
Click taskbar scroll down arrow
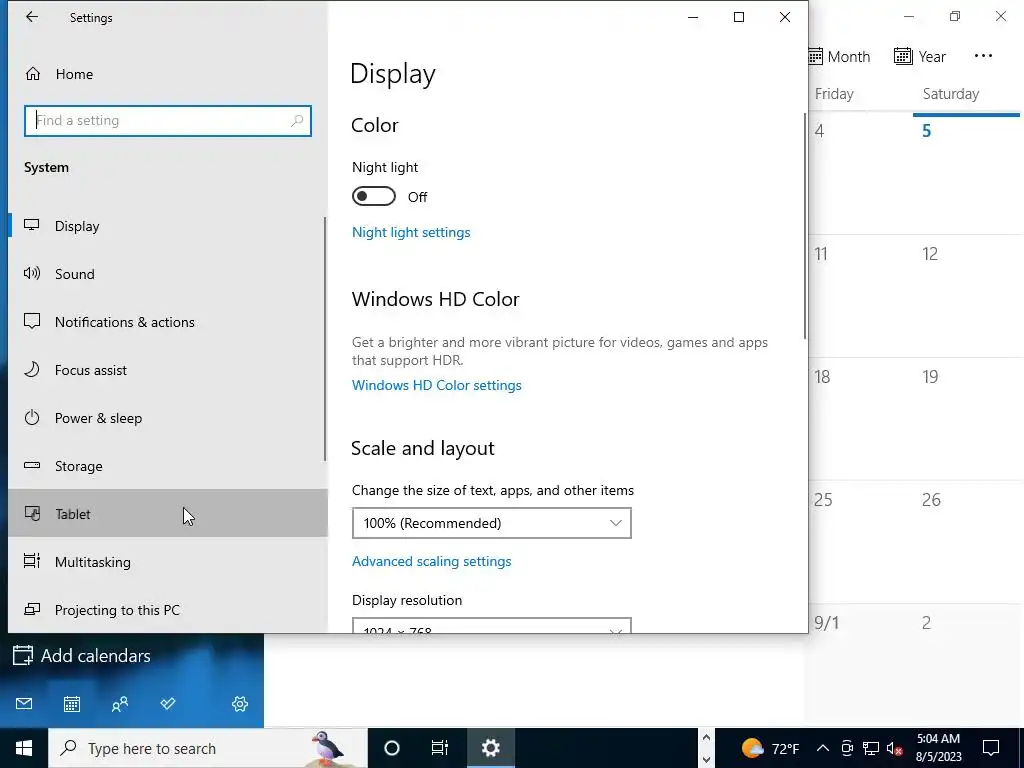point(706,760)
